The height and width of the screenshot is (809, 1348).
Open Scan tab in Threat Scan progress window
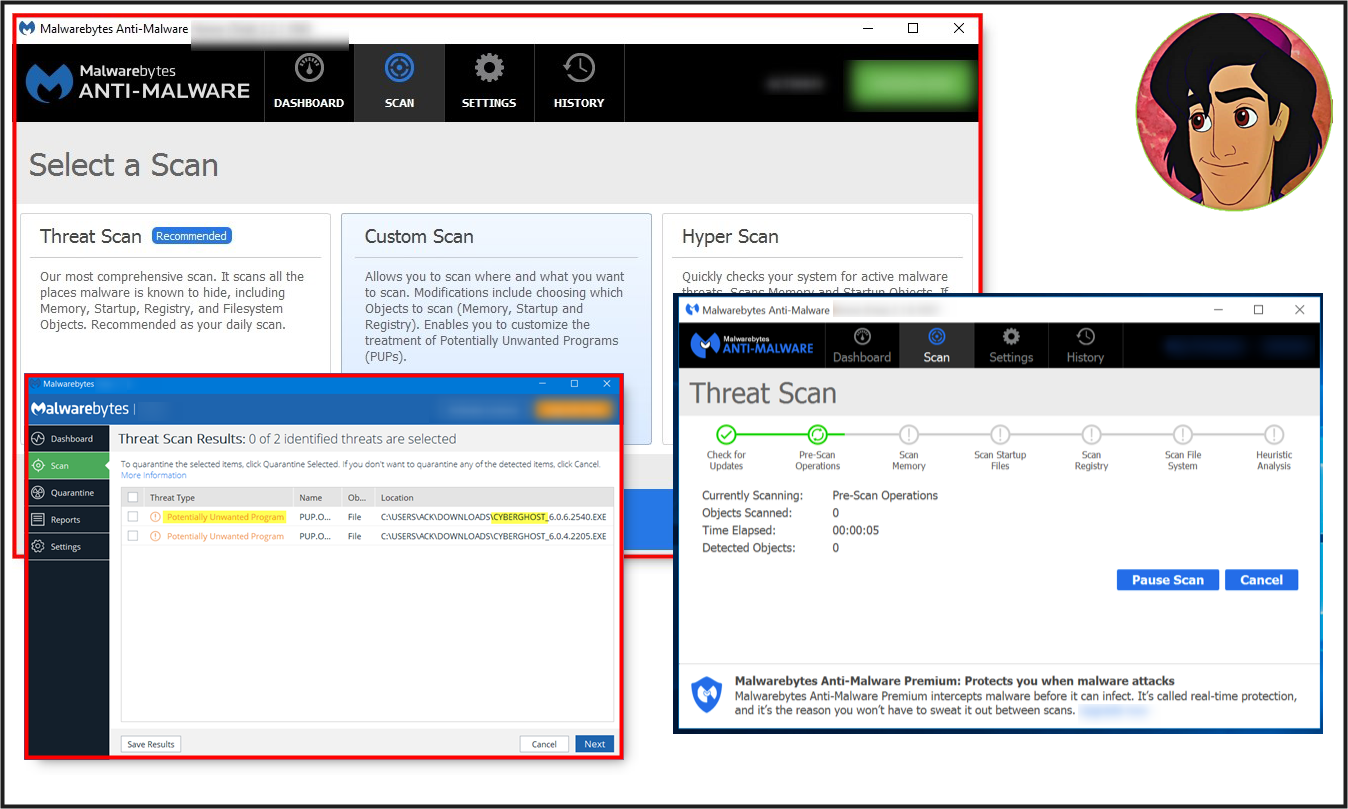pos(936,346)
